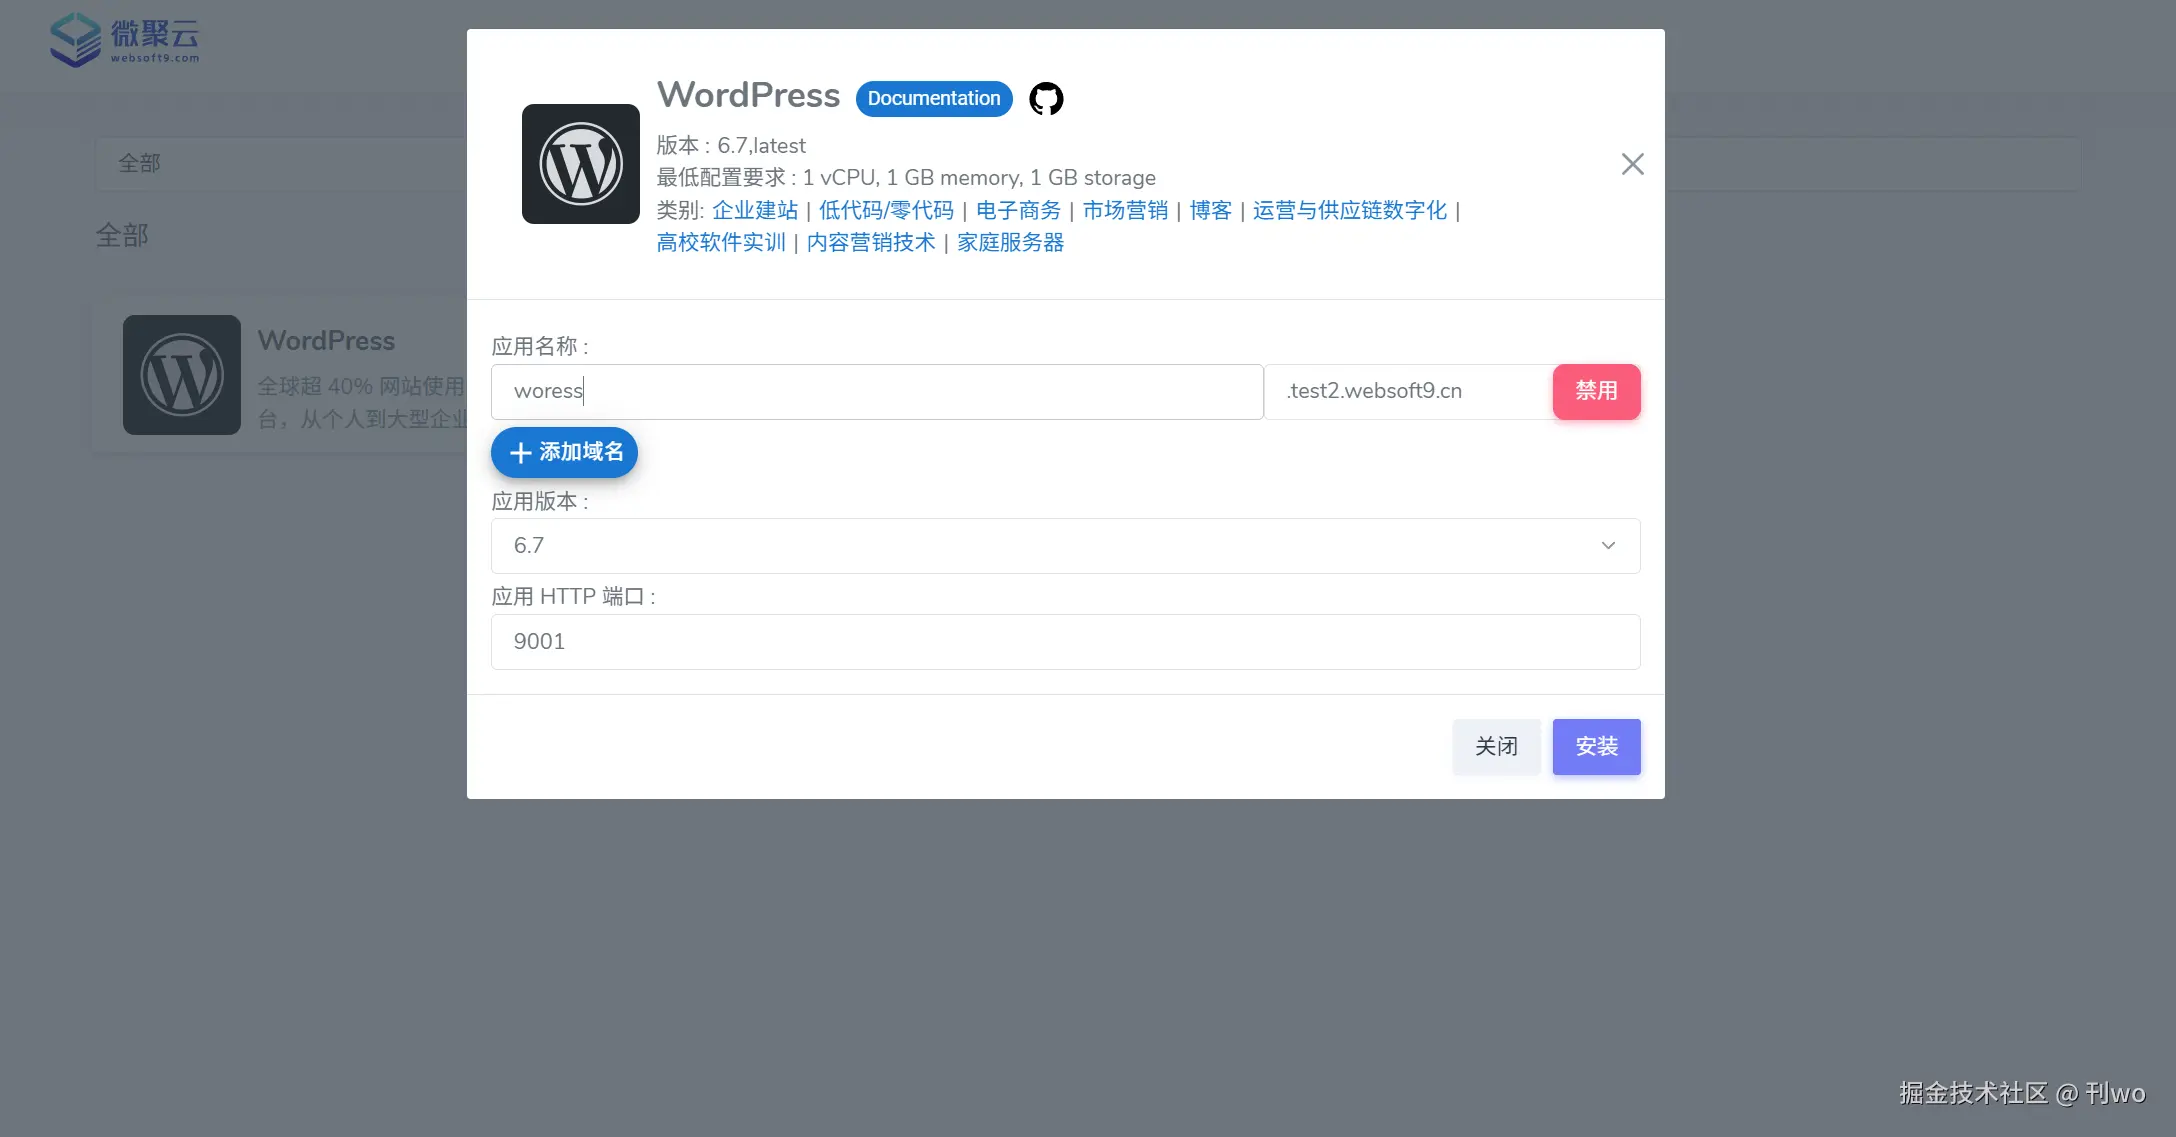2176x1137 pixels.
Task: Select the 市场营销 category
Action: click(x=1124, y=210)
